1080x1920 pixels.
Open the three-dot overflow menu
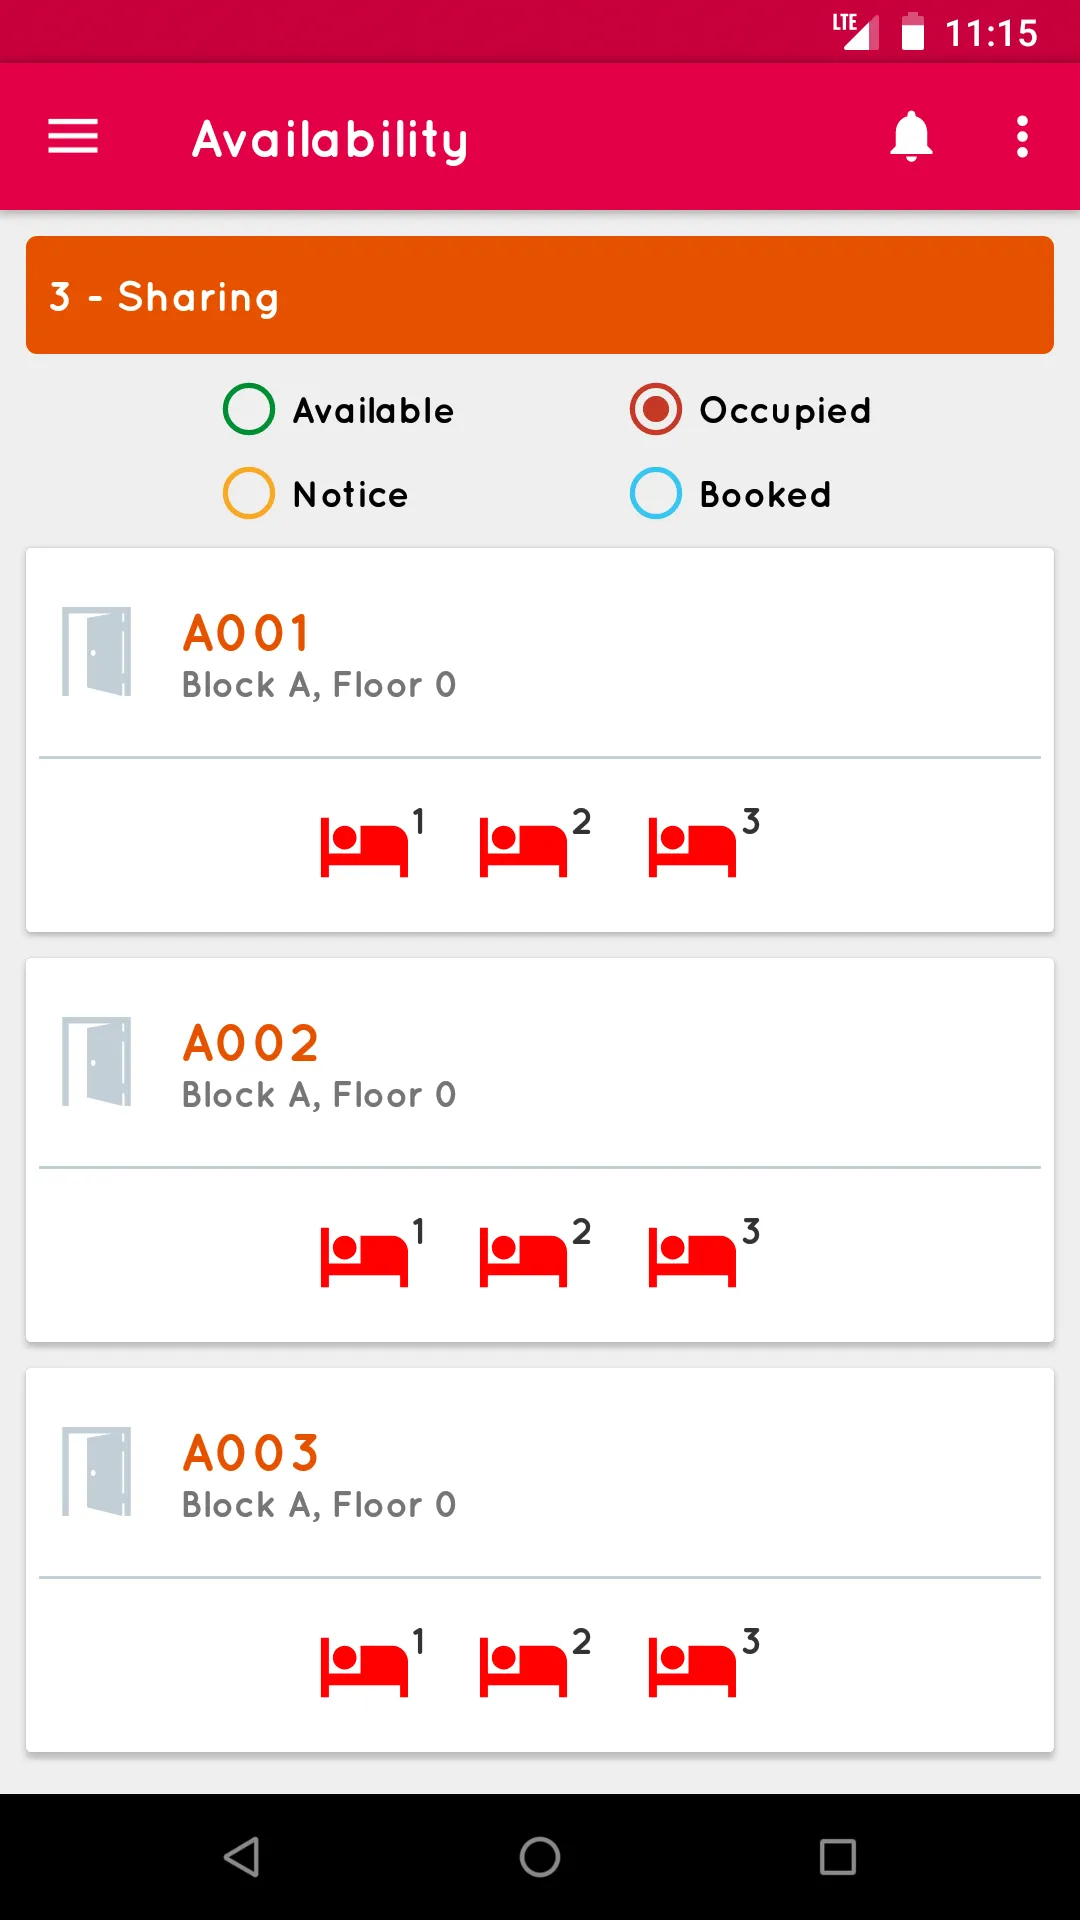coord(1022,137)
